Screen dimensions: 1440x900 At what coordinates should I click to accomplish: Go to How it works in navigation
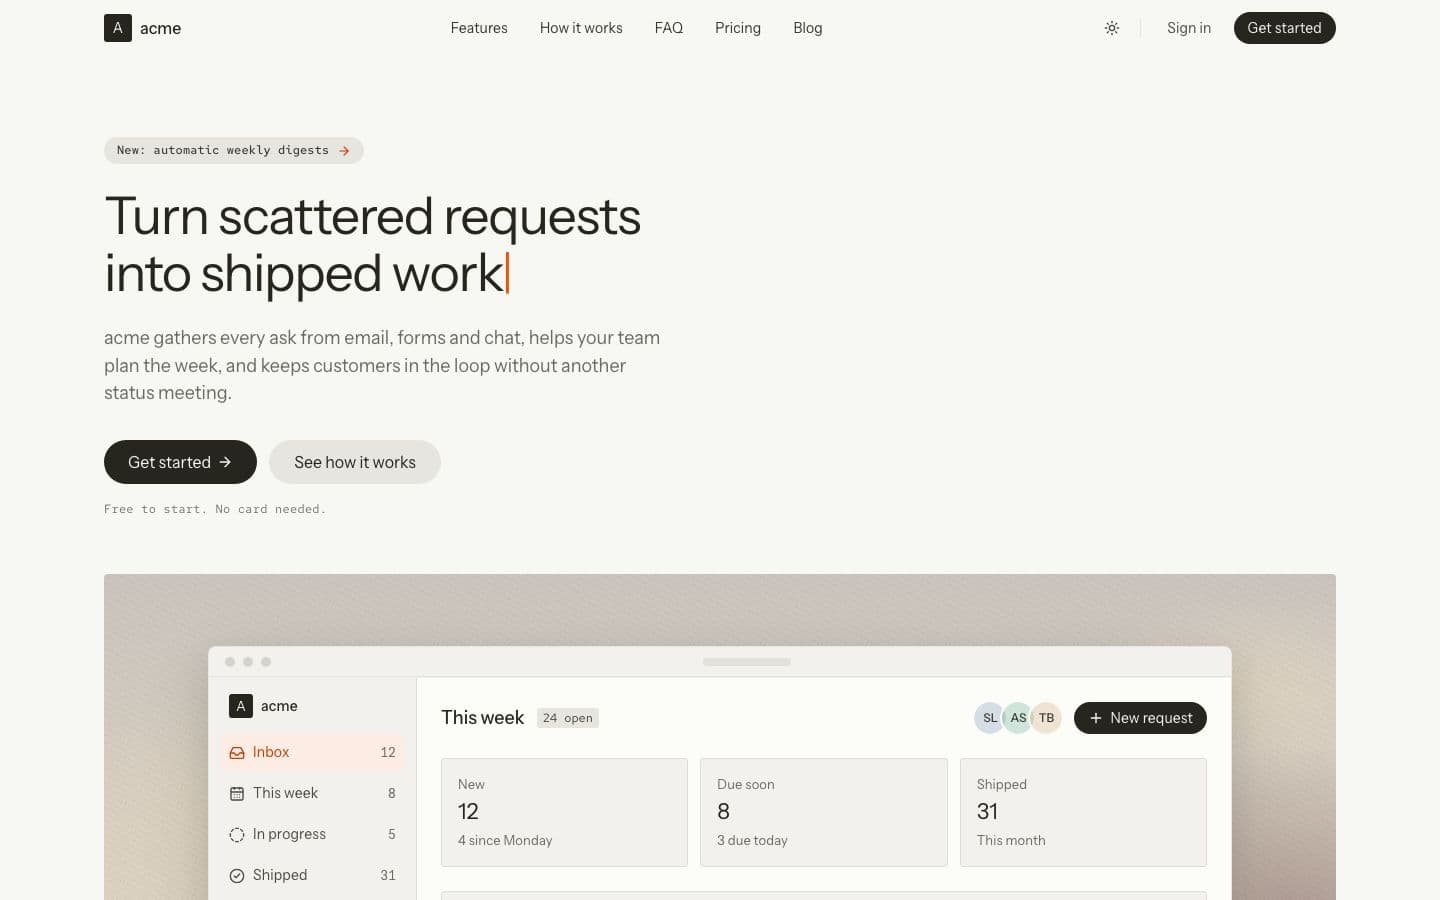click(x=581, y=28)
